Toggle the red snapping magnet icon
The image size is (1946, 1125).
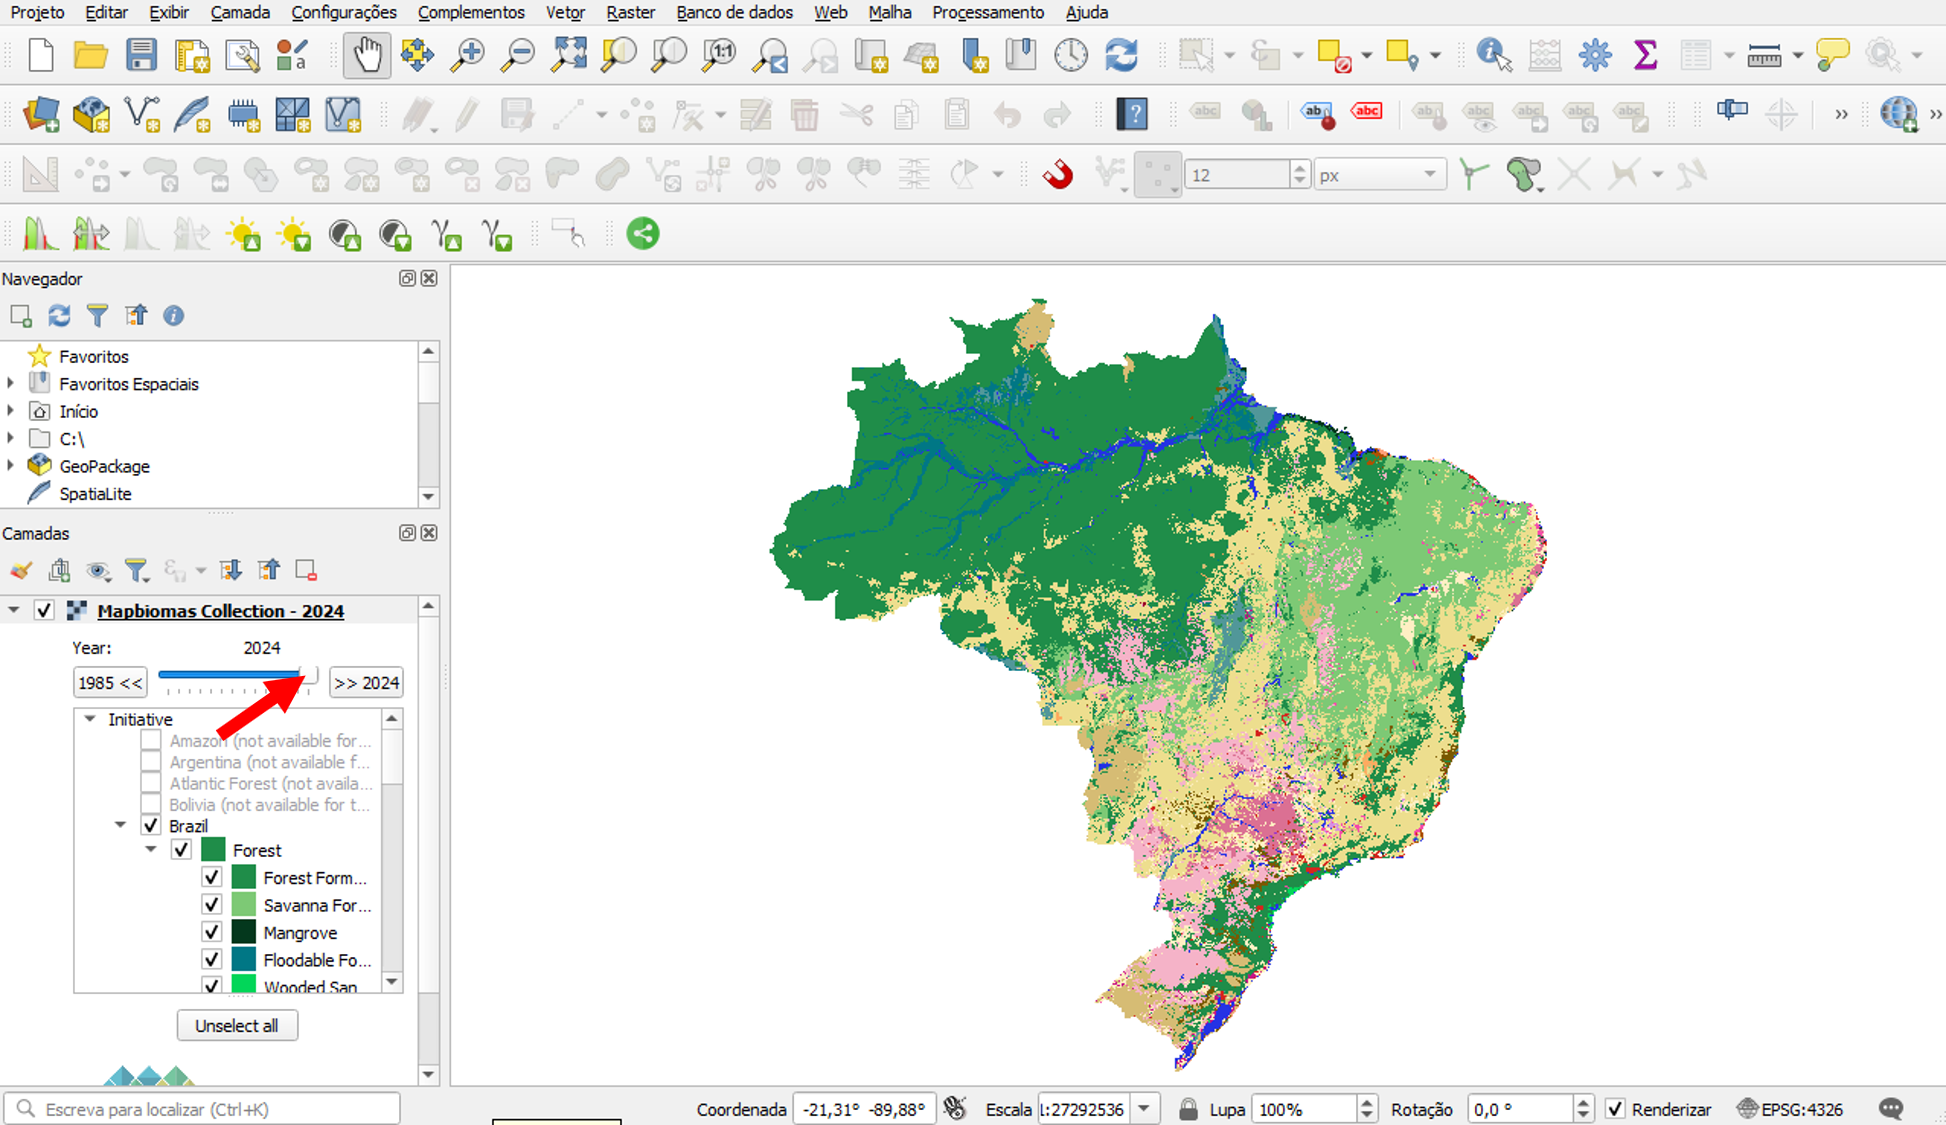coord(1057,175)
